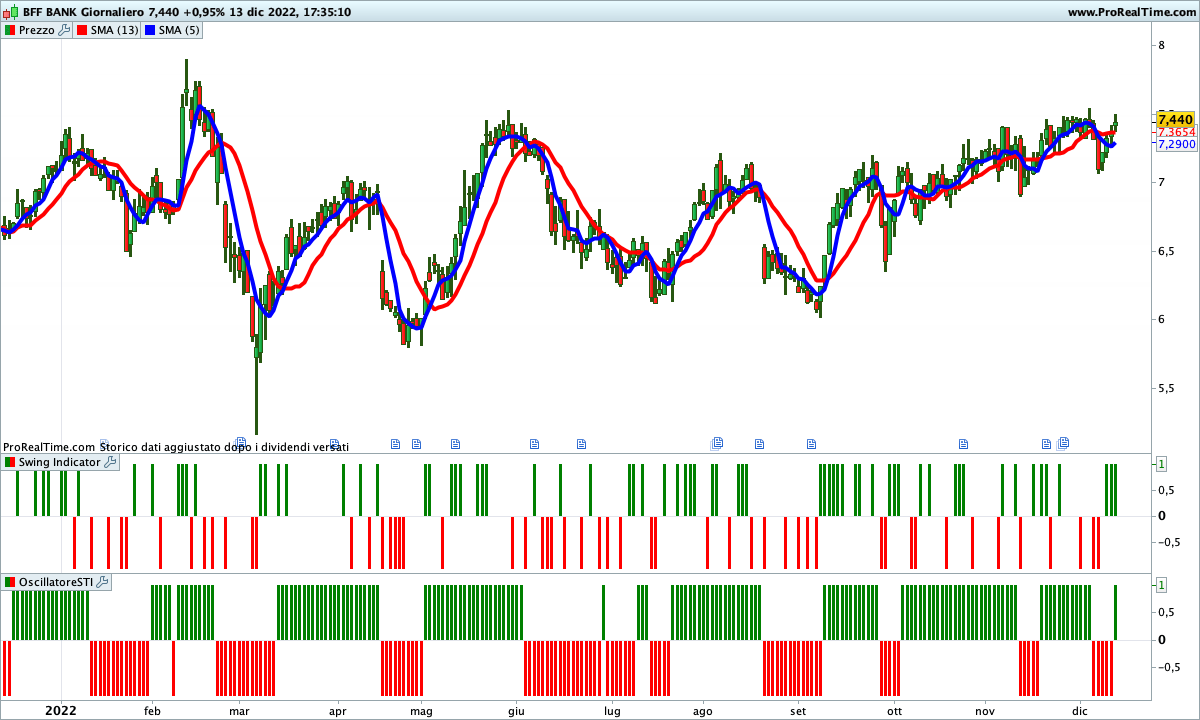The height and width of the screenshot is (720, 1200).
Task: Click the Swing Indicator scale value box
Action: [x=1161, y=463]
